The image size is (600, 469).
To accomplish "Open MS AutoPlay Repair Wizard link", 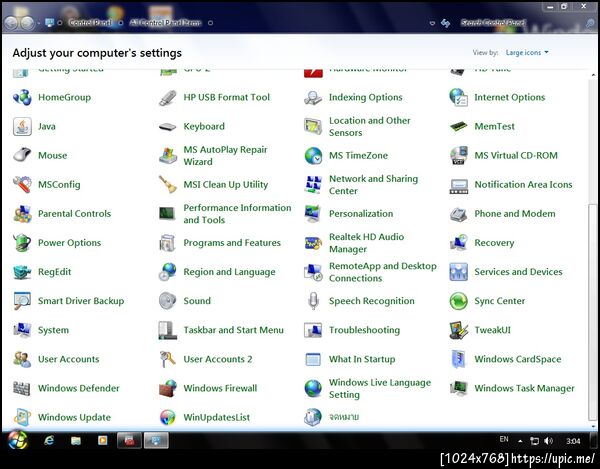I will pyautogui.click(x=225, y=156).
